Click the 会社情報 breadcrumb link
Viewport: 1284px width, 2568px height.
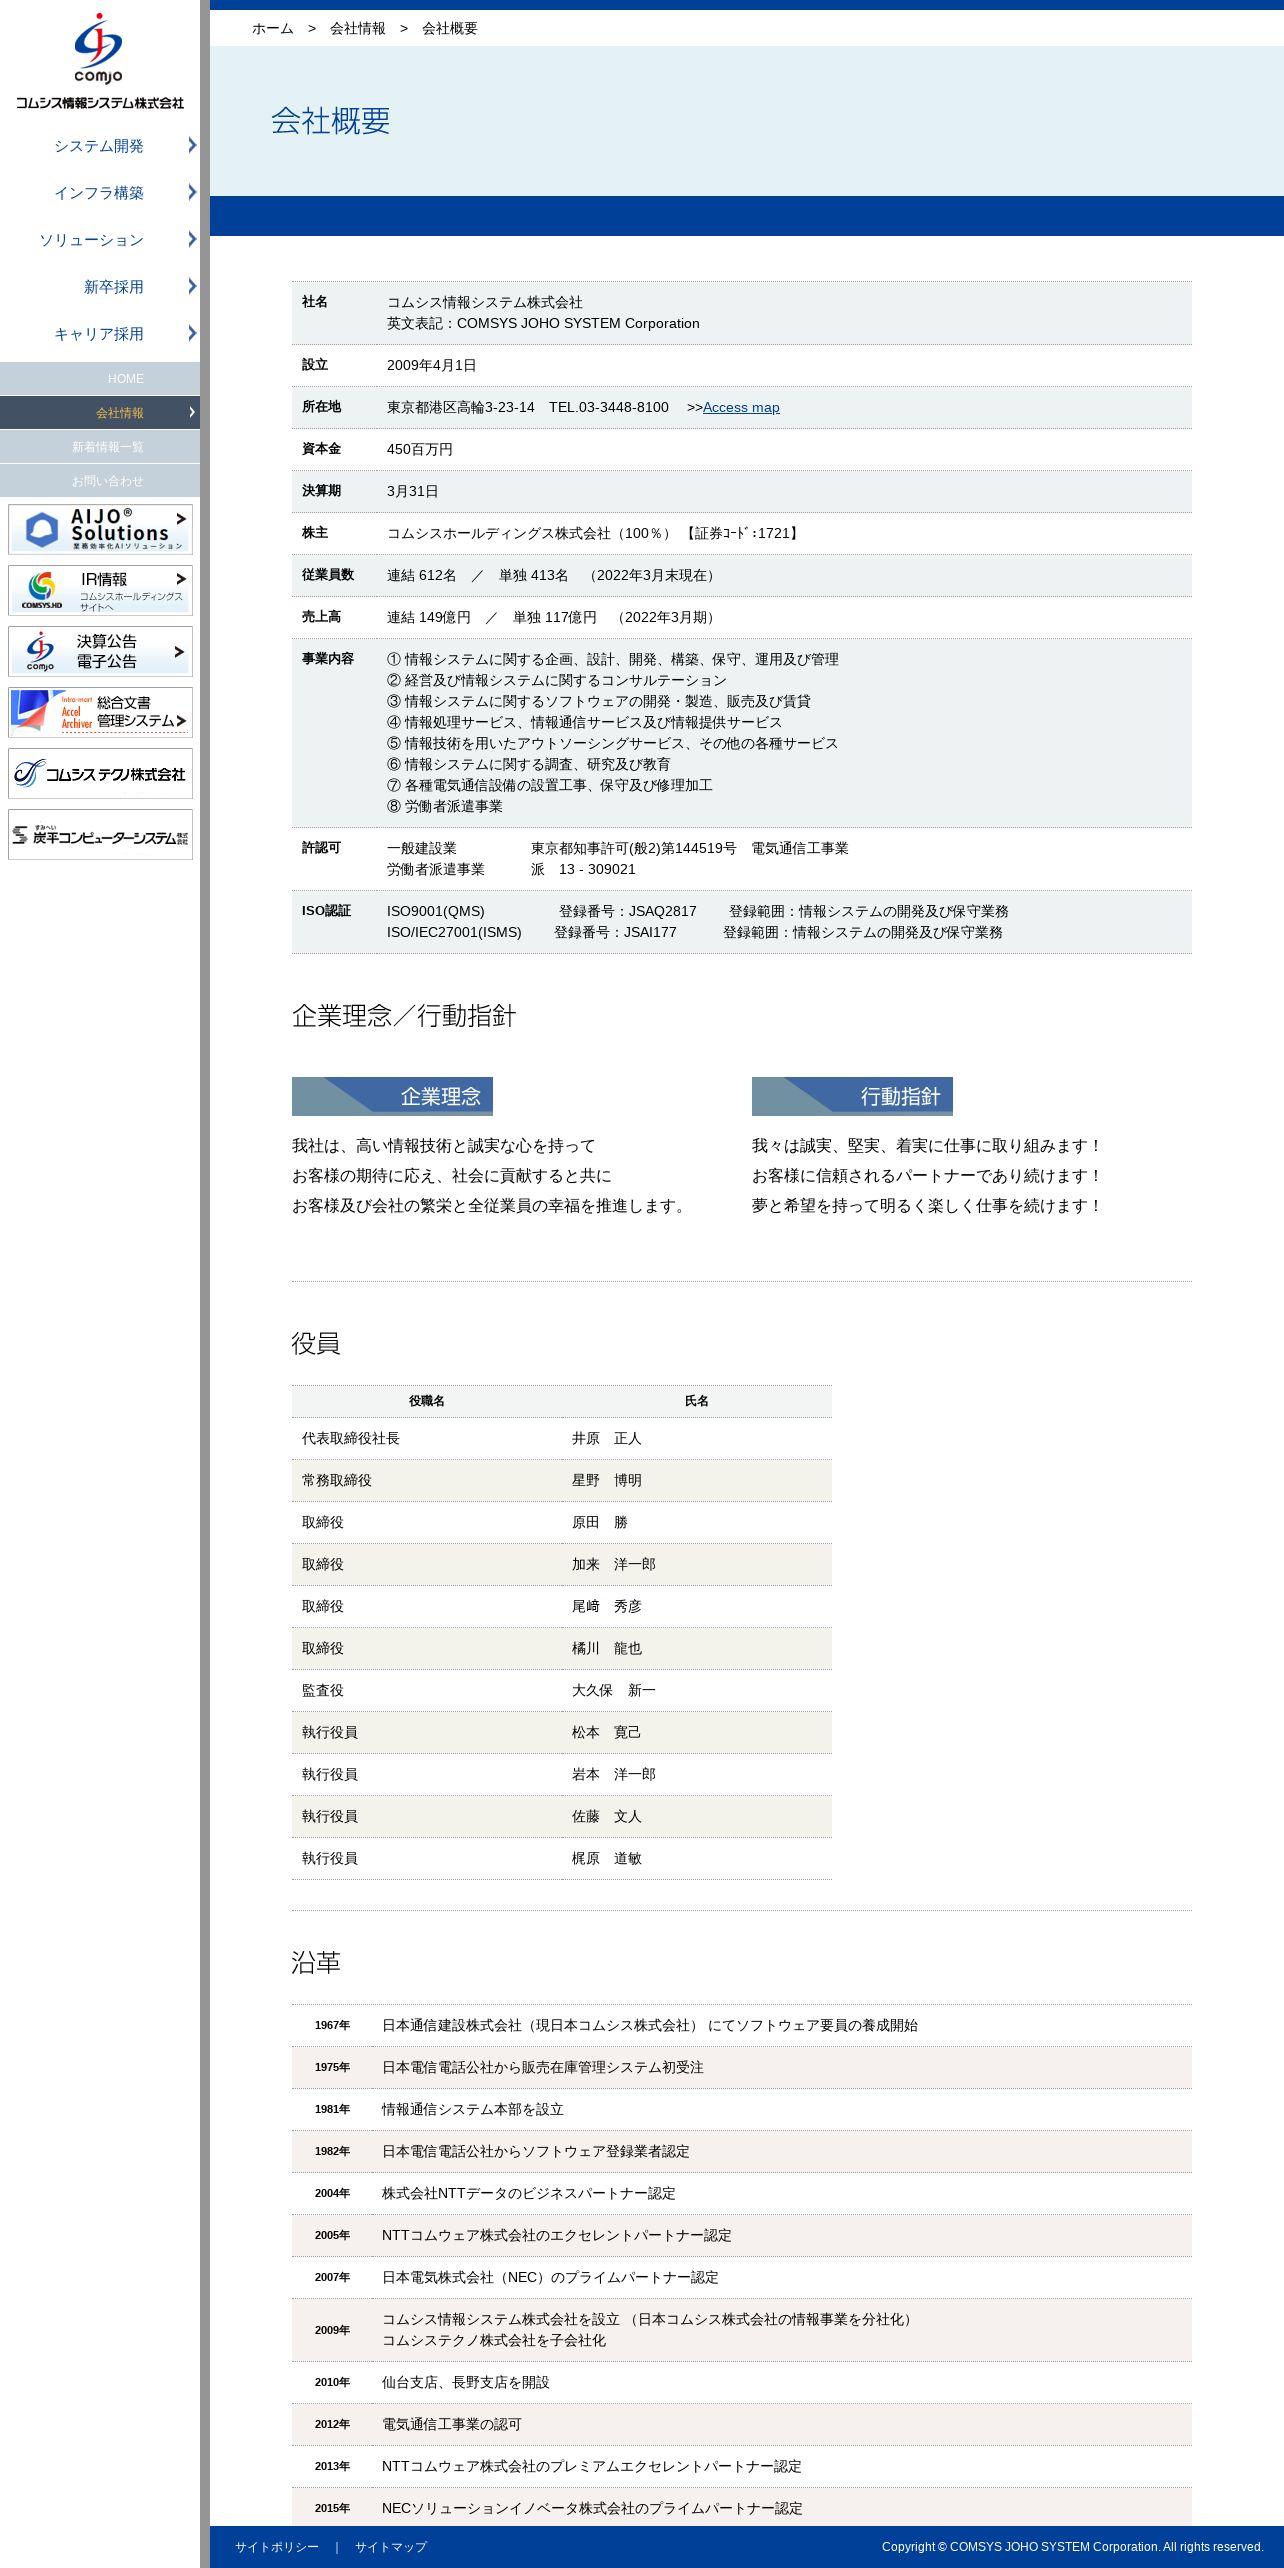[x=357, y=28]
